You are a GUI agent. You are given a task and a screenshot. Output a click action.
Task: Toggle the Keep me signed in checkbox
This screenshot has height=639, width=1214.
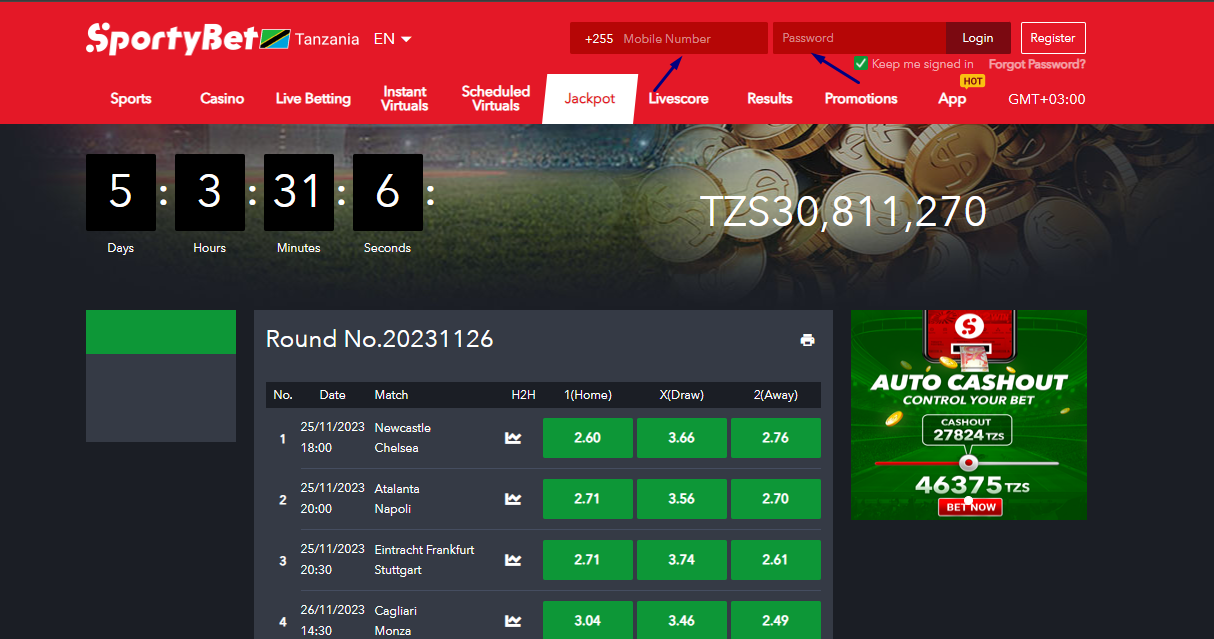[860, 64]
